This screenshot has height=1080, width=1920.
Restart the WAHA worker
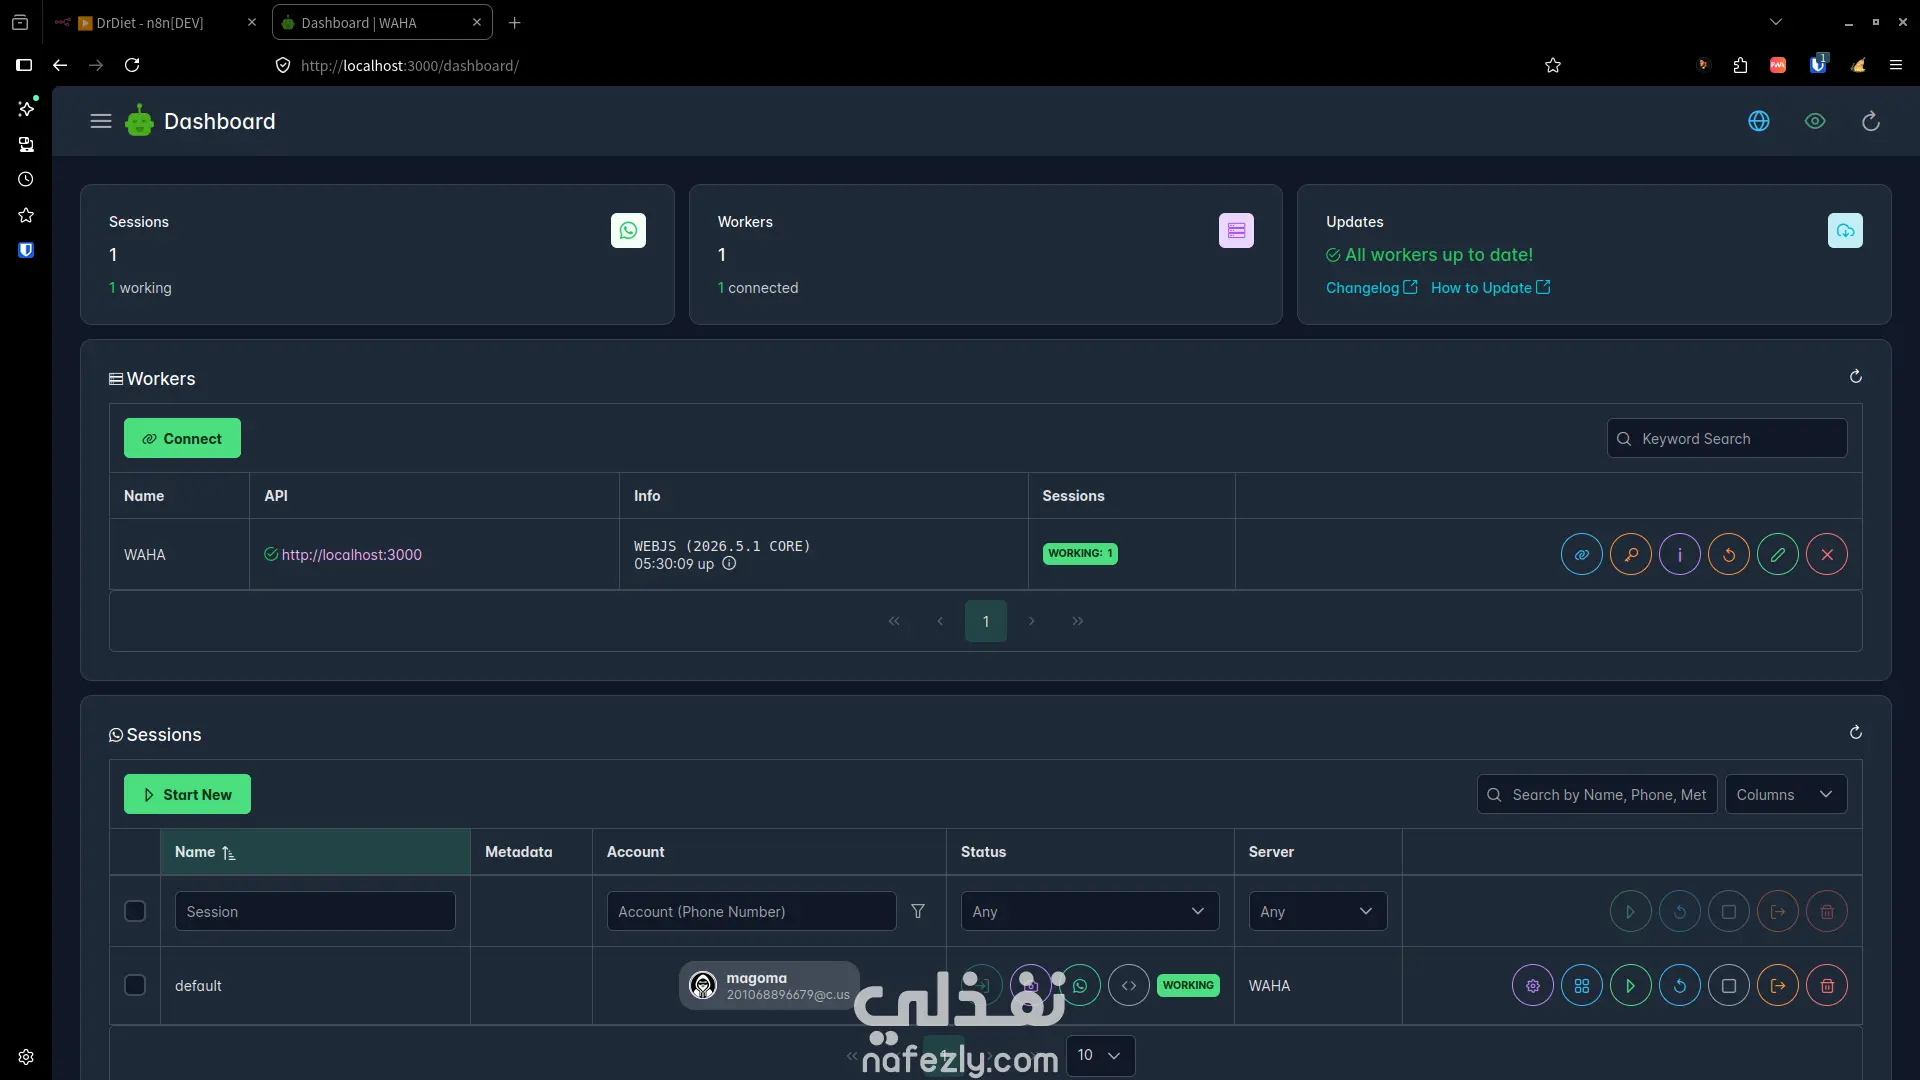click(x=1729, y=554)
